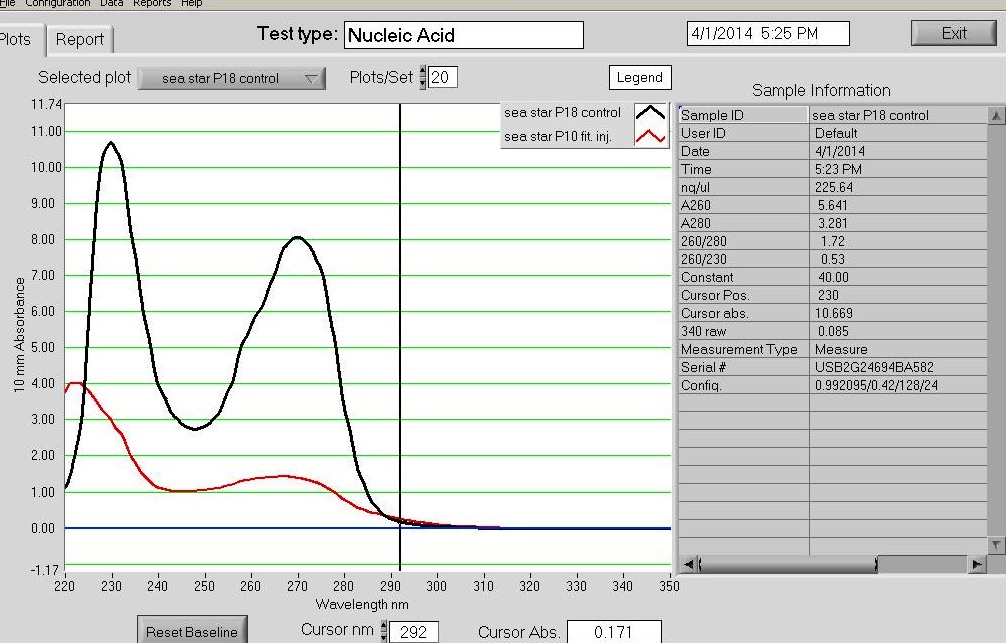Toggle the Legend button
1006x643 pixels.
pyautogui.click(x=639, y=77)
